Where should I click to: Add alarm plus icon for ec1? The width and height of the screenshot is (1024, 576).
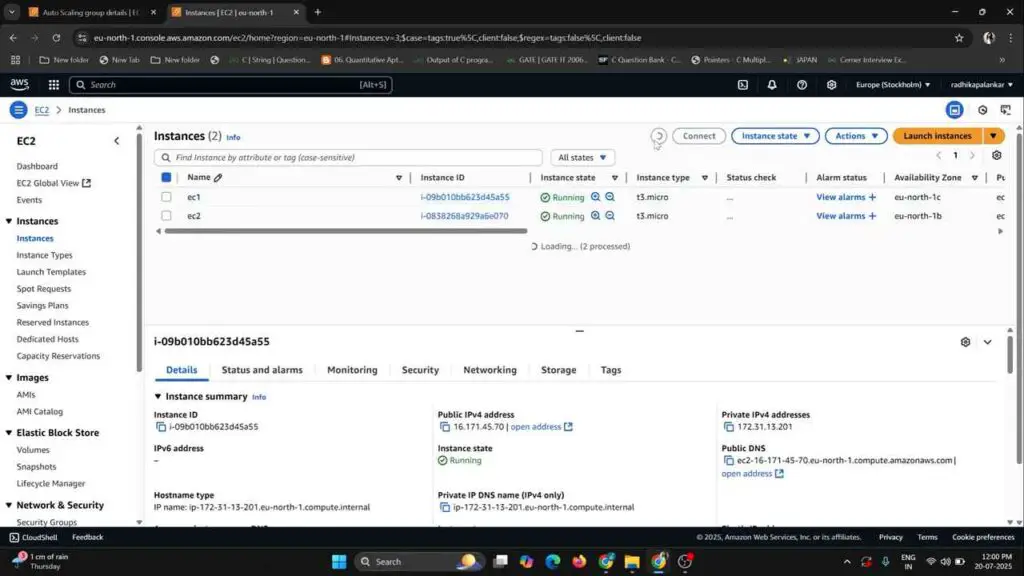(872, 197)
